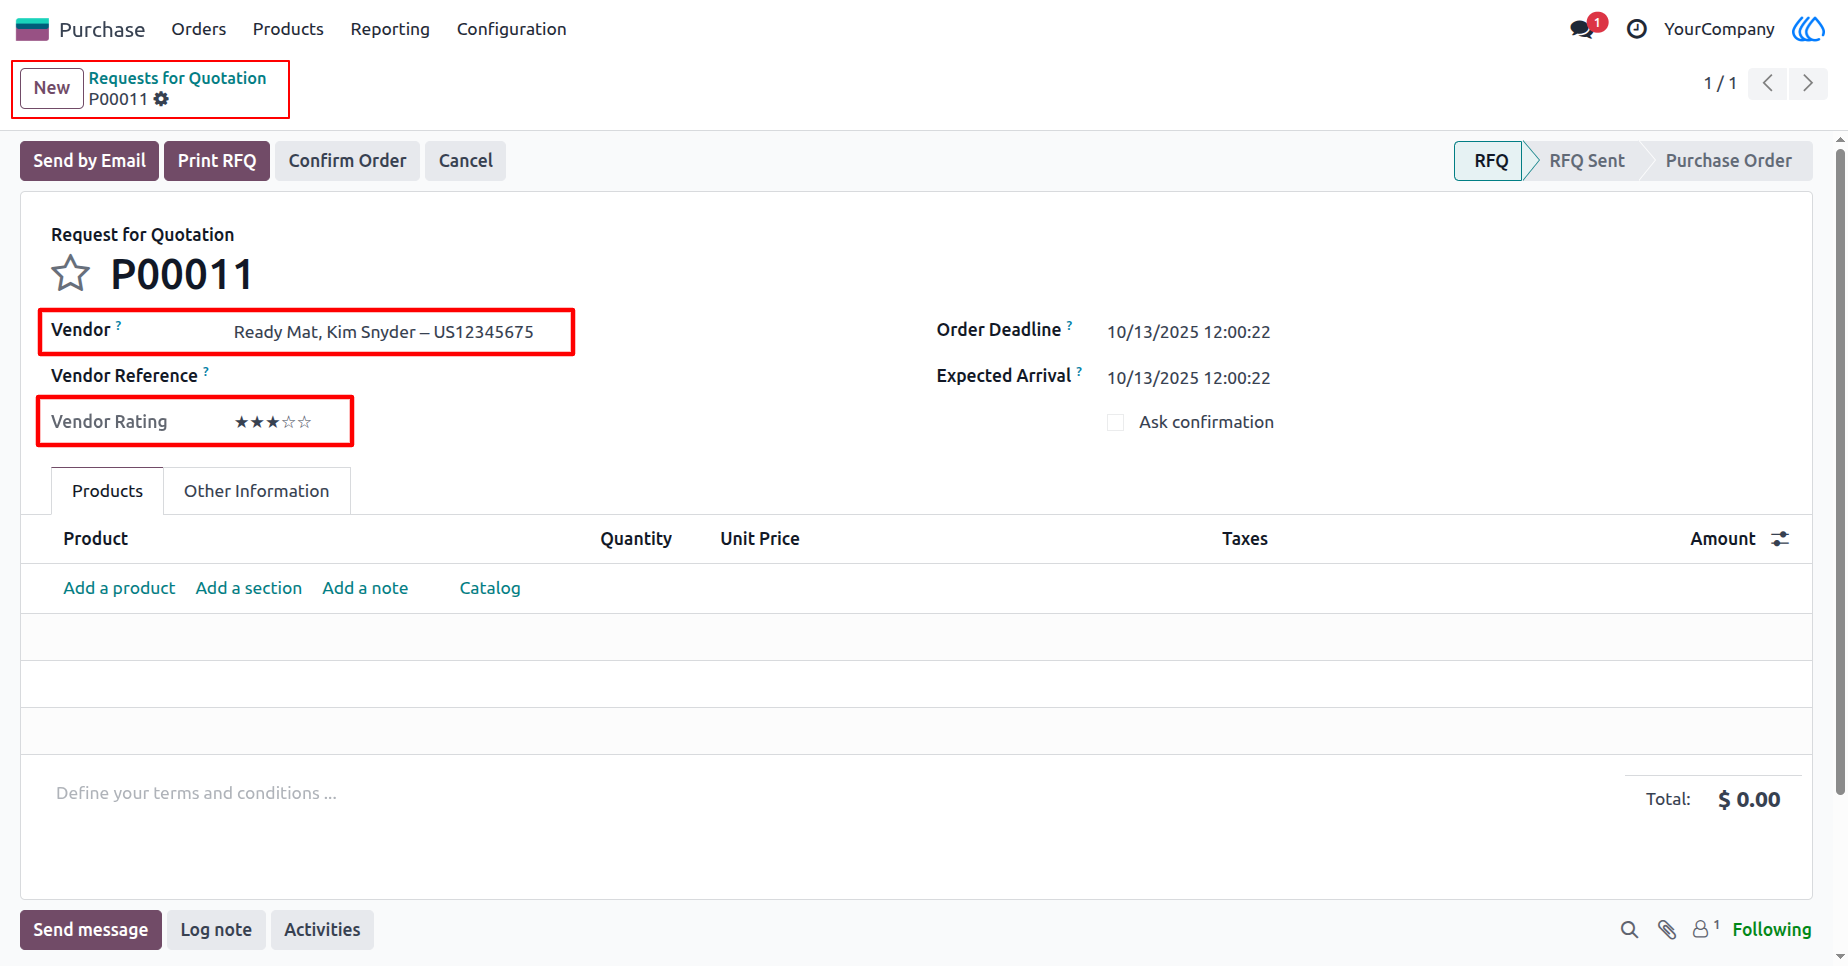1848x966 pixels.
Task: Open the Reporting menu
Action: (390, 29)
